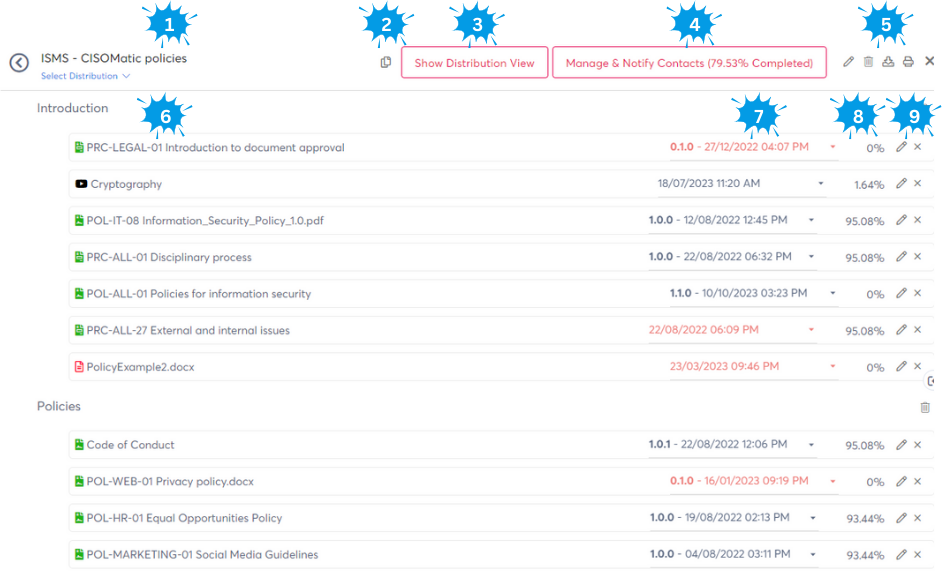Viewport: 942px width, 573px height.
Task: Edit POL-HR-01 Equal Opportunities Policy row
Action: click(901, 518)
